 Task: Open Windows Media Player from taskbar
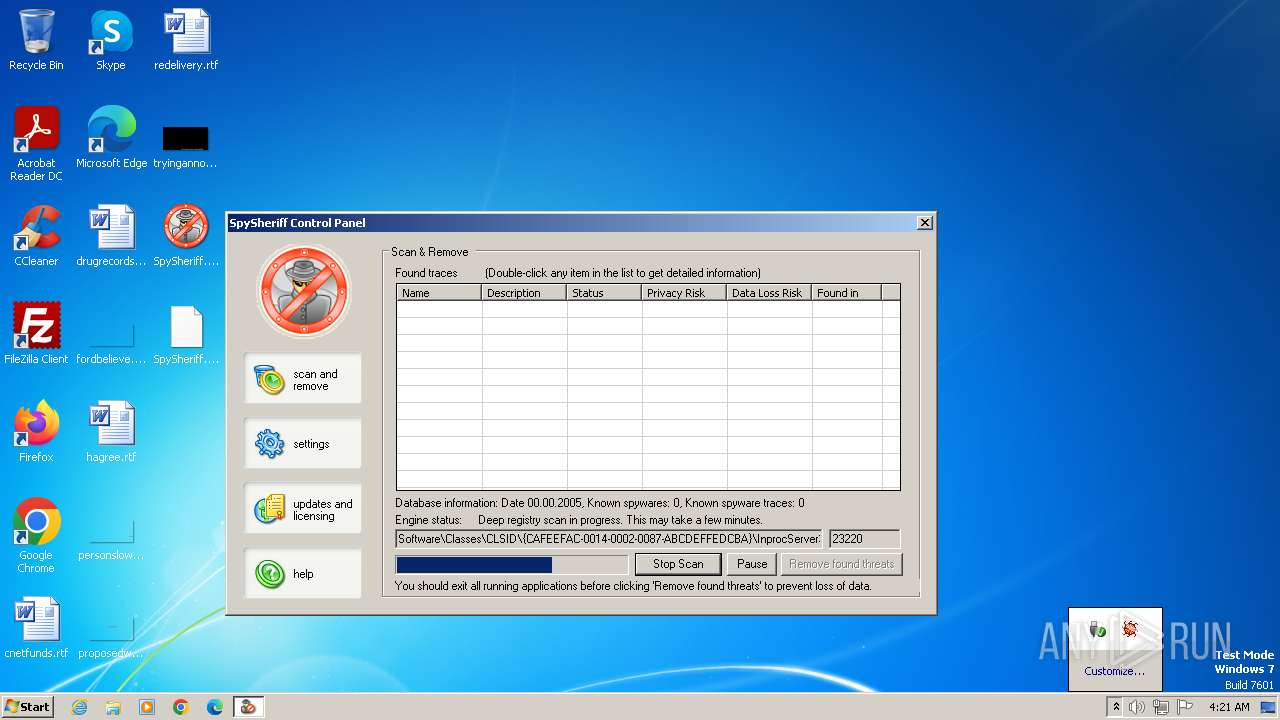pyautogui.click(x=147, y=707)
